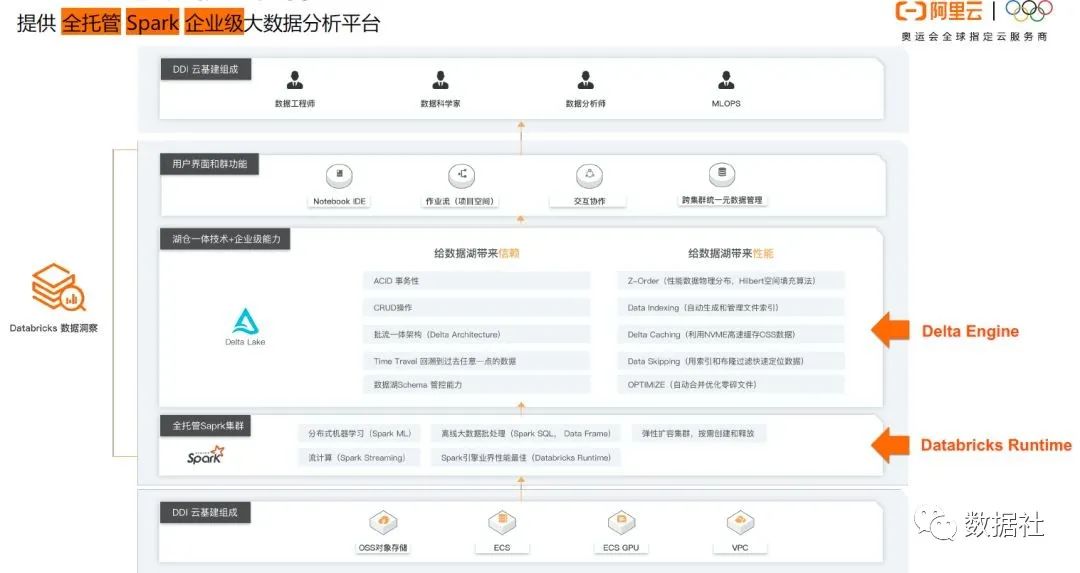Image resolution: width=1080 pixels, height=573 pixels.
Task: Click the Delta Lake caption under the logo
Action: click(x=245, y=342)
